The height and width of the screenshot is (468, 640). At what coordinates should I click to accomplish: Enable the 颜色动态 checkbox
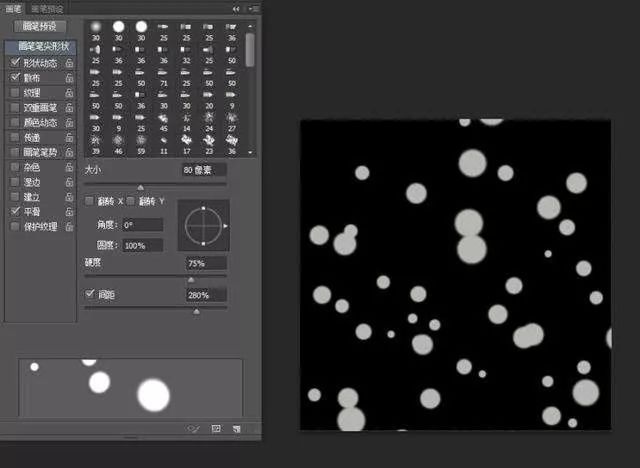[x=15, y=122]
